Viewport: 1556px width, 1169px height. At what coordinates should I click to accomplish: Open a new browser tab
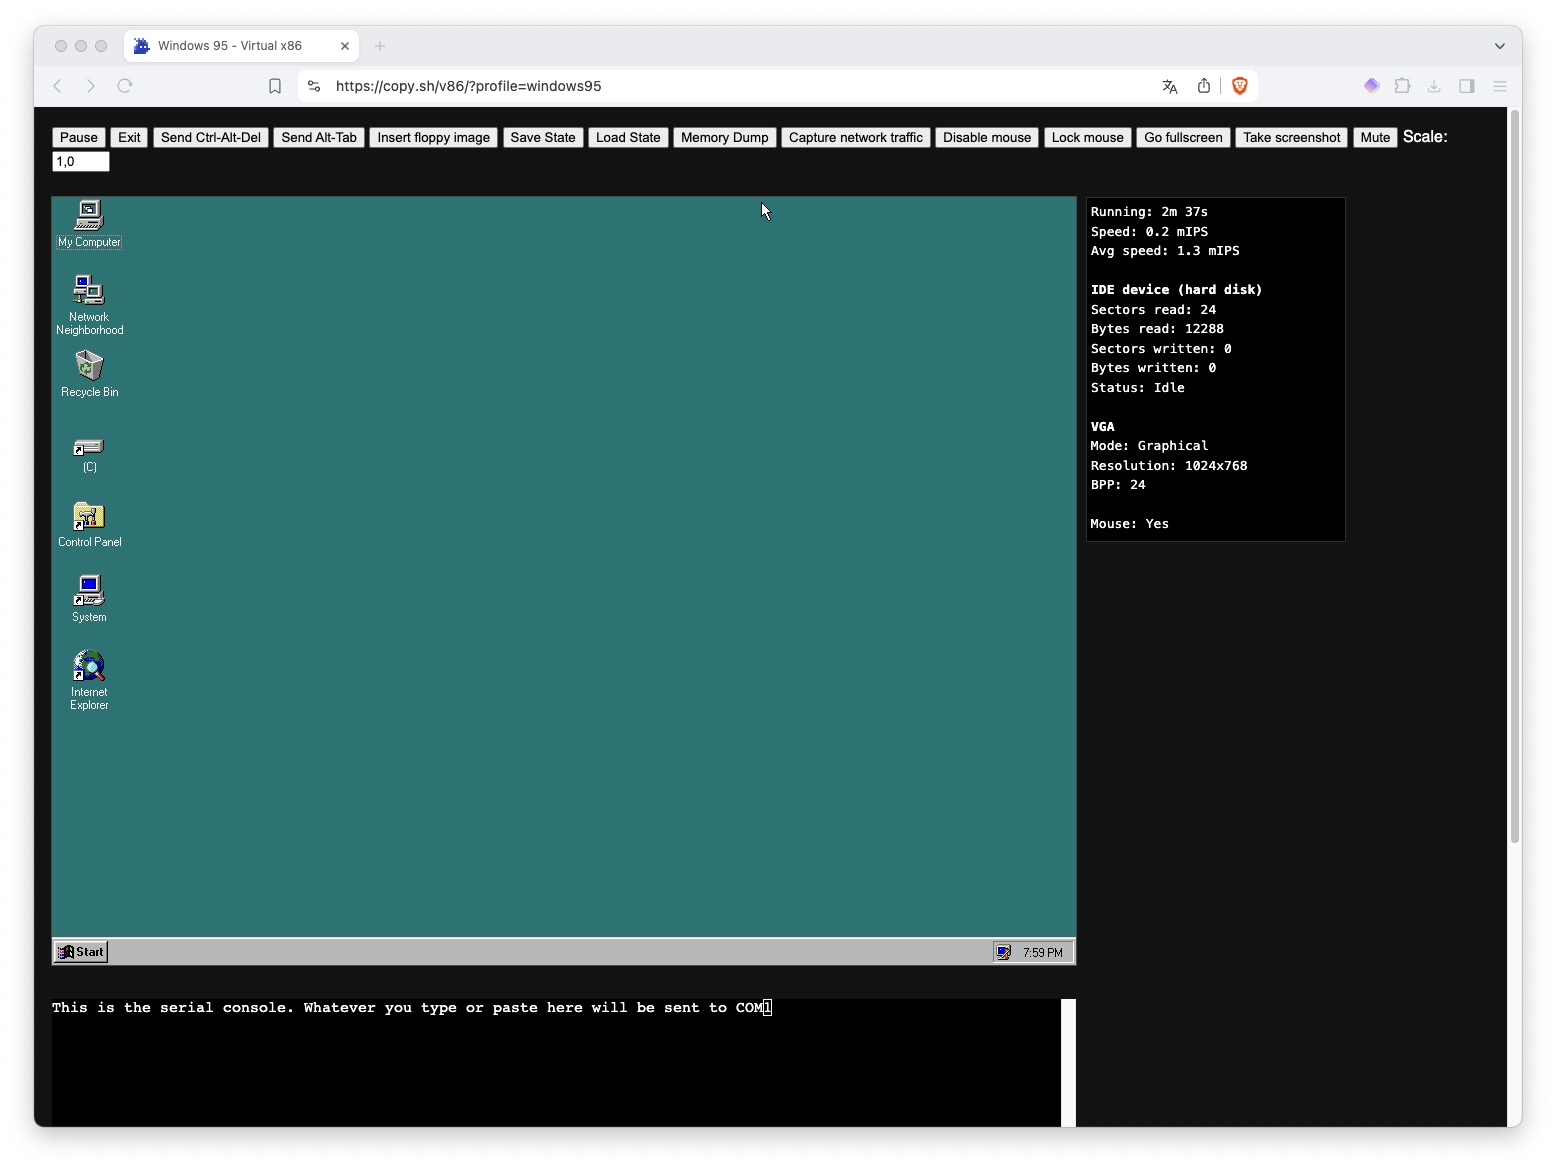380,46
